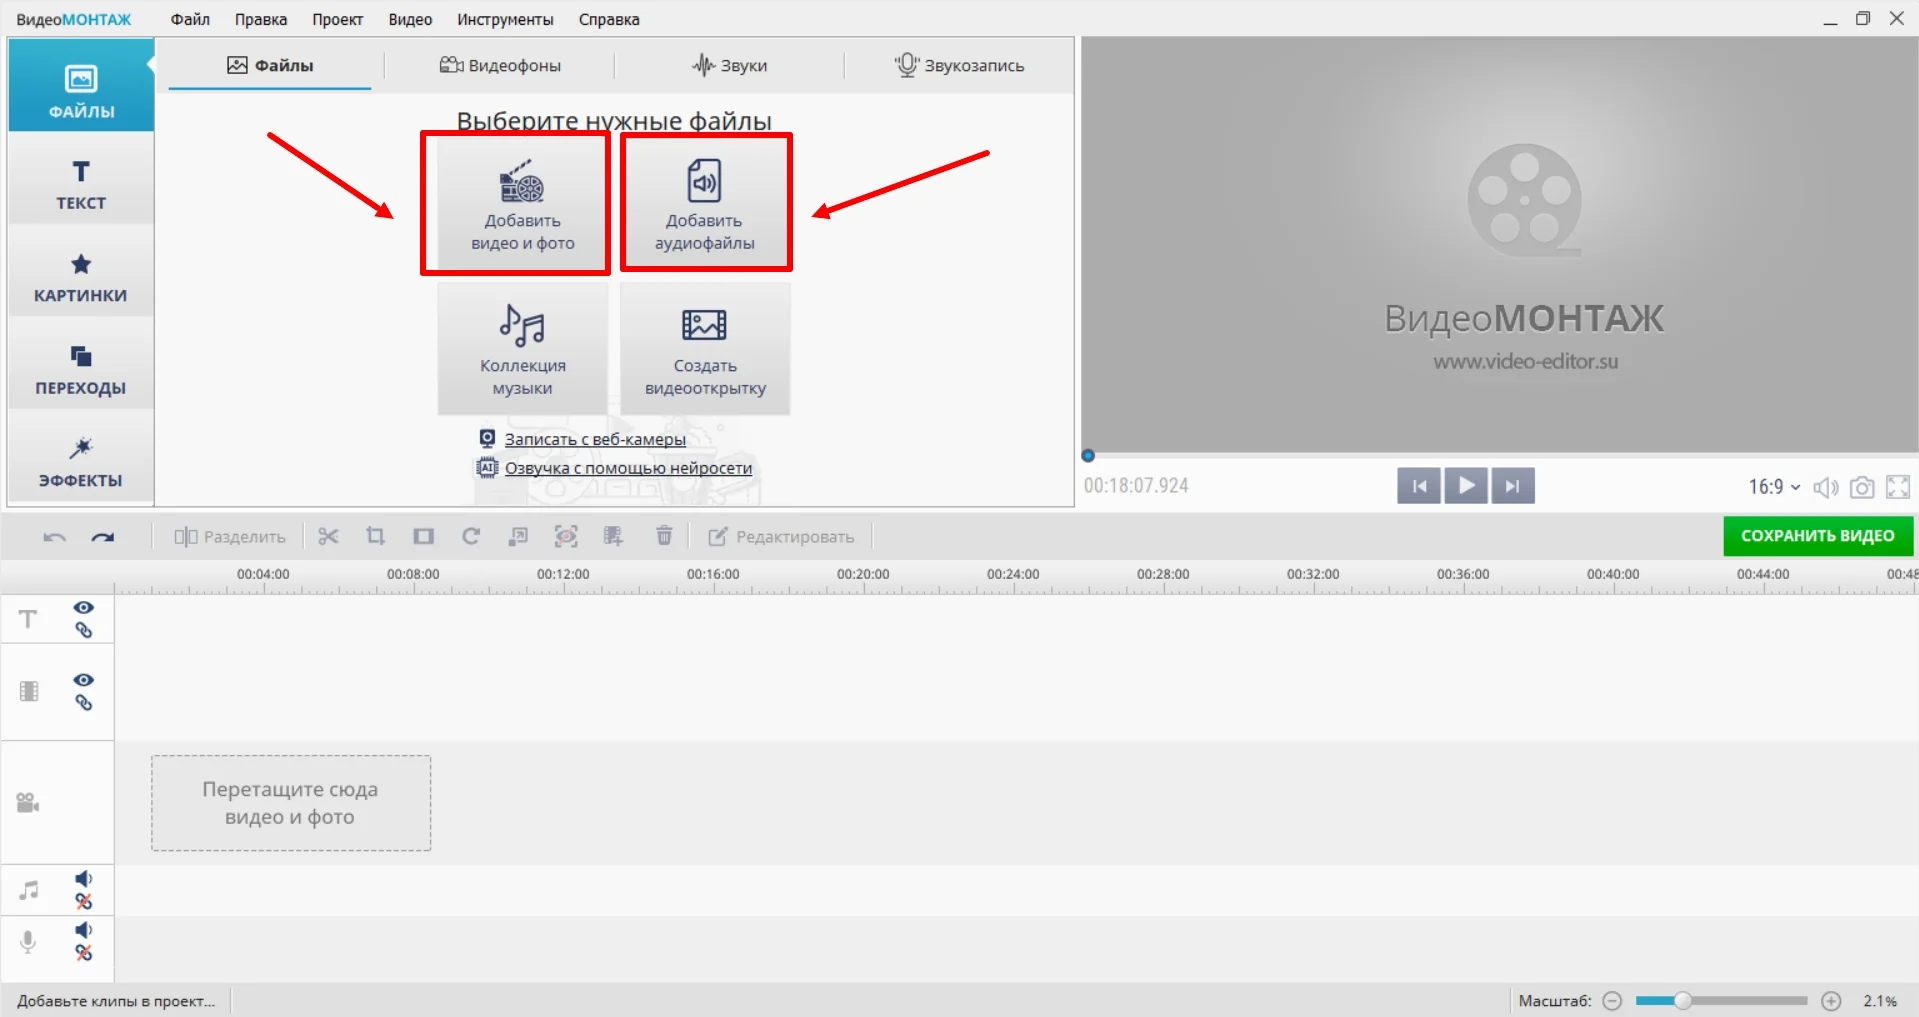1919x1017 pixels.
Task: Click the preview playhead position marker
Action: [1088, 456]
